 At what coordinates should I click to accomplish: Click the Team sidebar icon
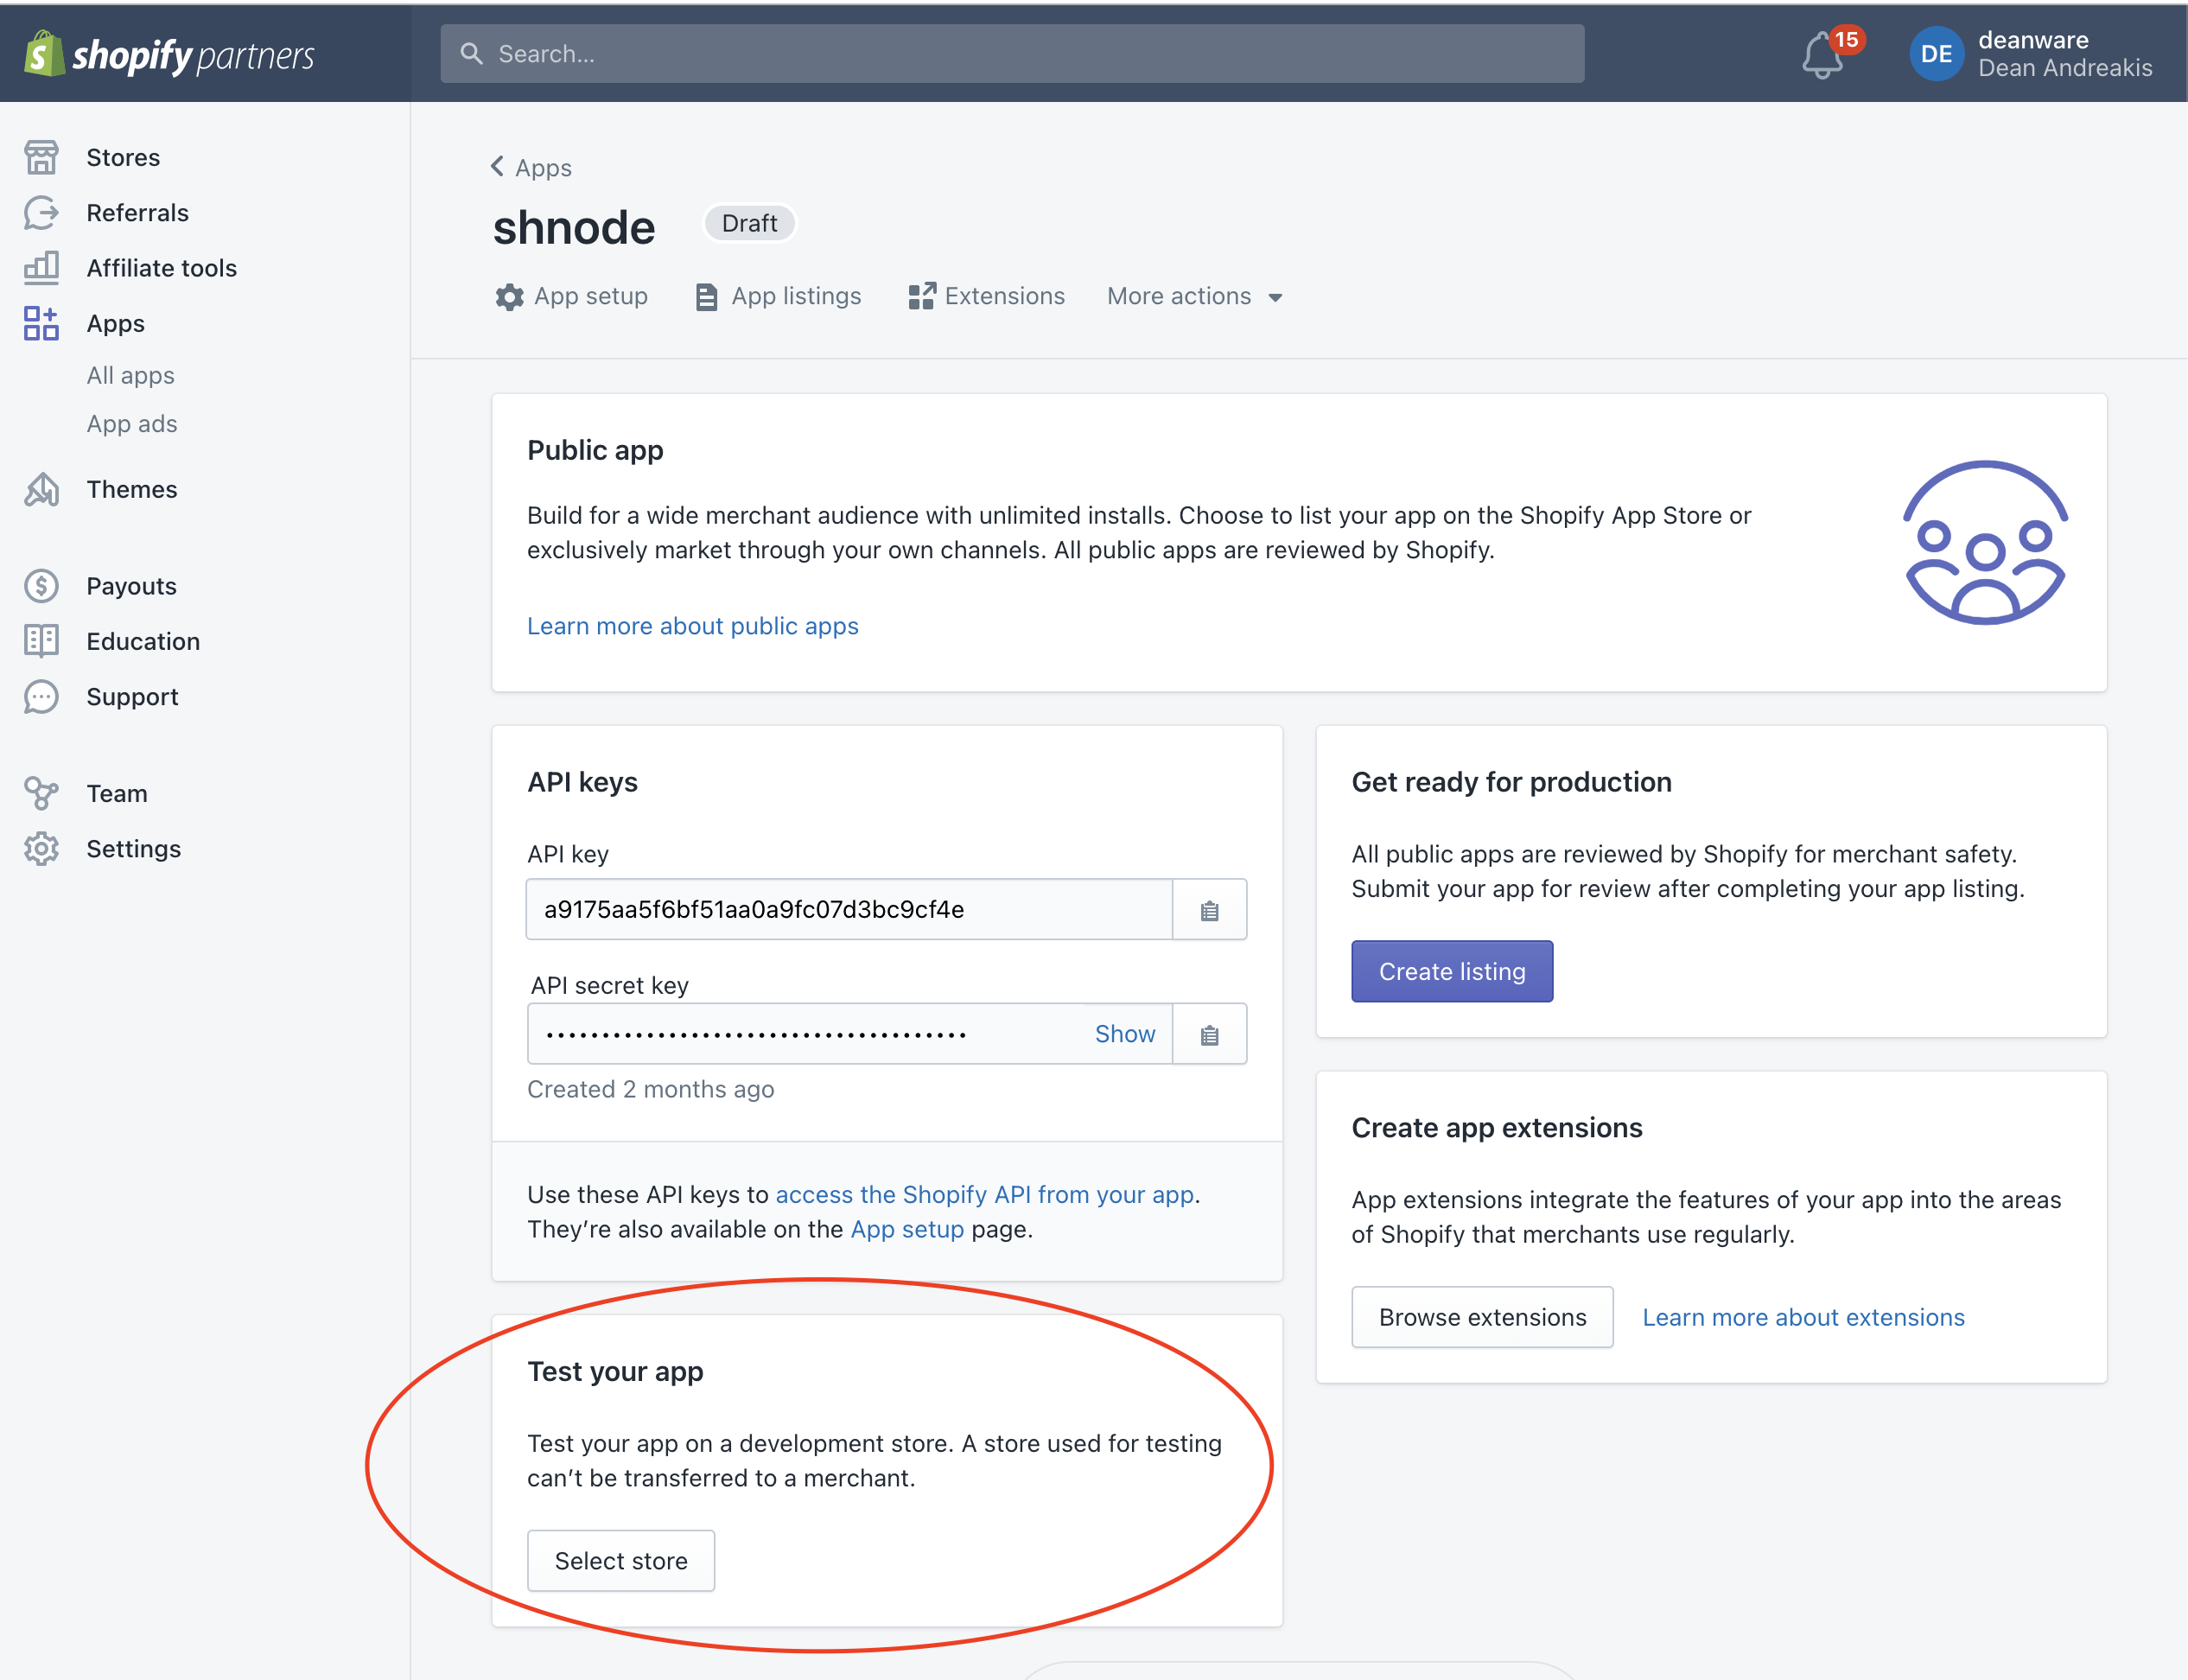[x=41, y=793]
